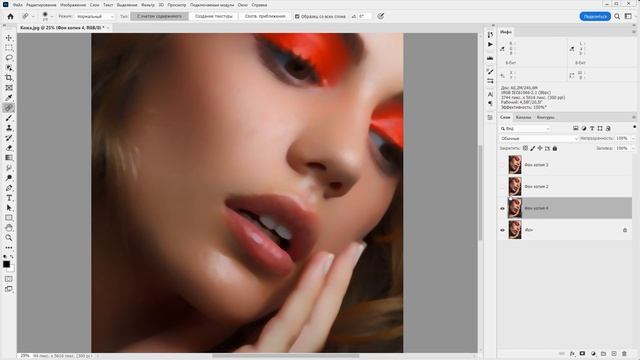
Task: Click the layer styles fx icon
Action: pos(572,353)
